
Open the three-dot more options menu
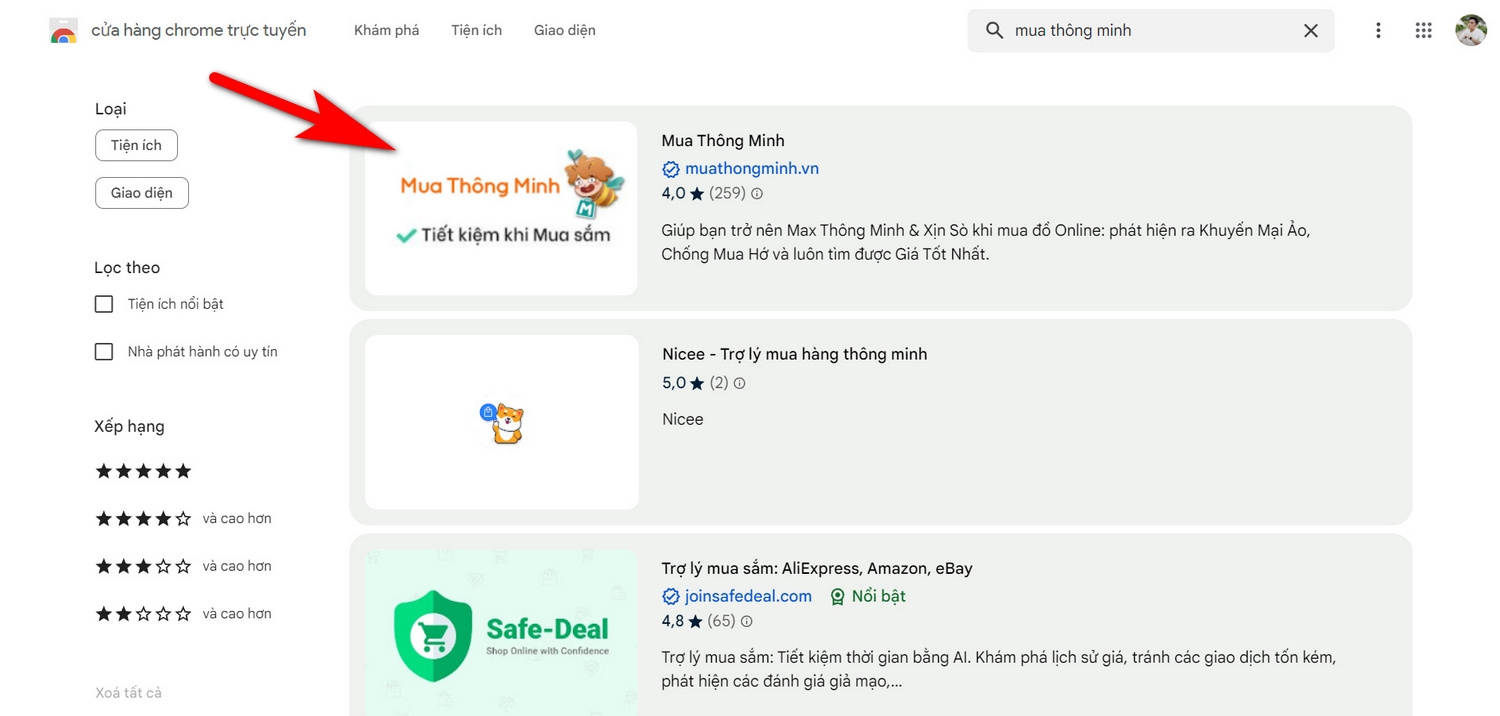tap(1378, 31)
